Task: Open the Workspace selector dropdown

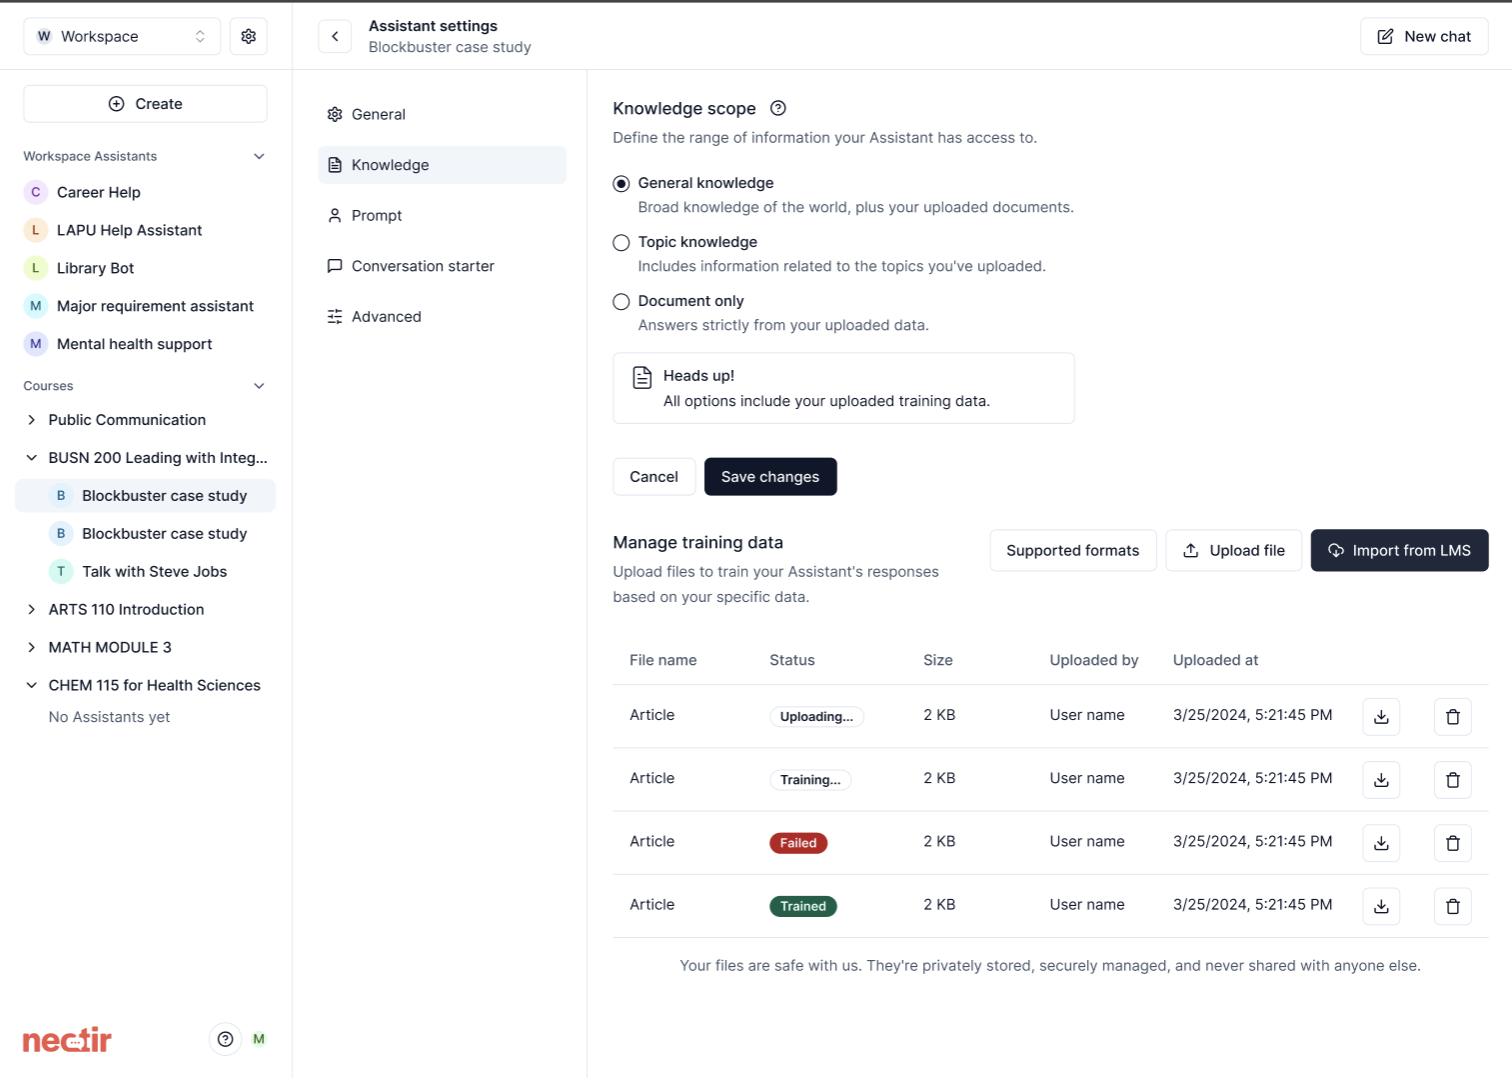Action: 122,36
